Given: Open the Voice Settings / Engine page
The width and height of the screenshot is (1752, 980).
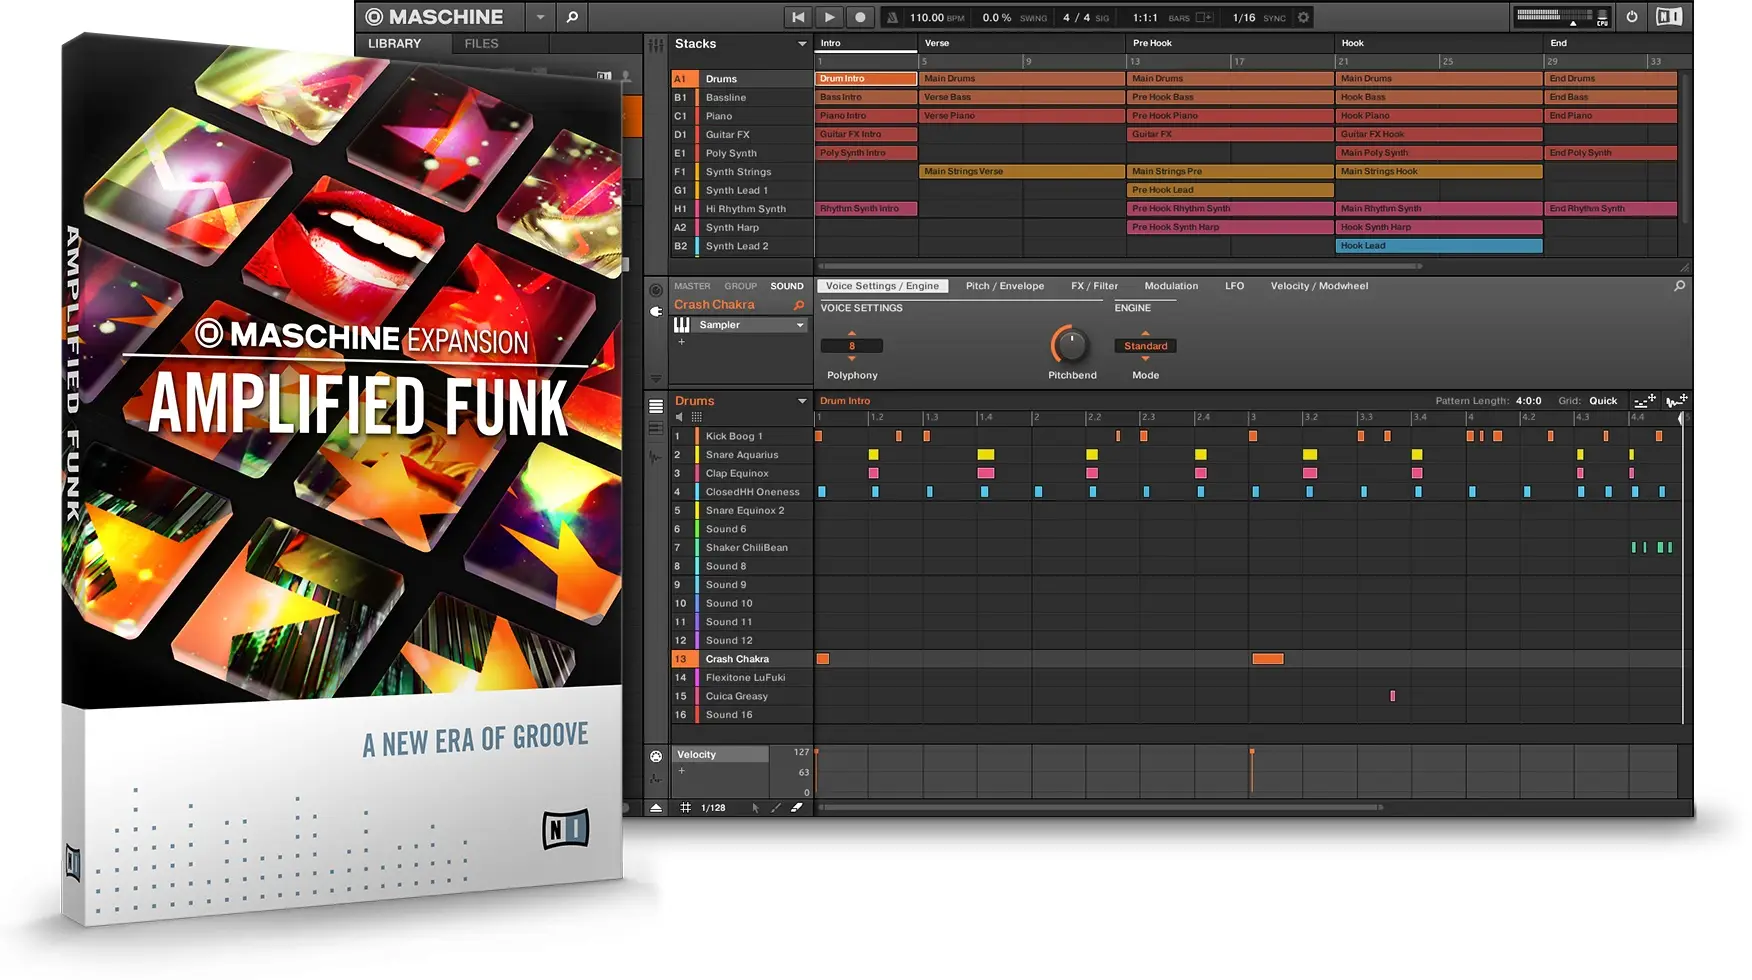Looking at the screenshot, I should [882, 286].
